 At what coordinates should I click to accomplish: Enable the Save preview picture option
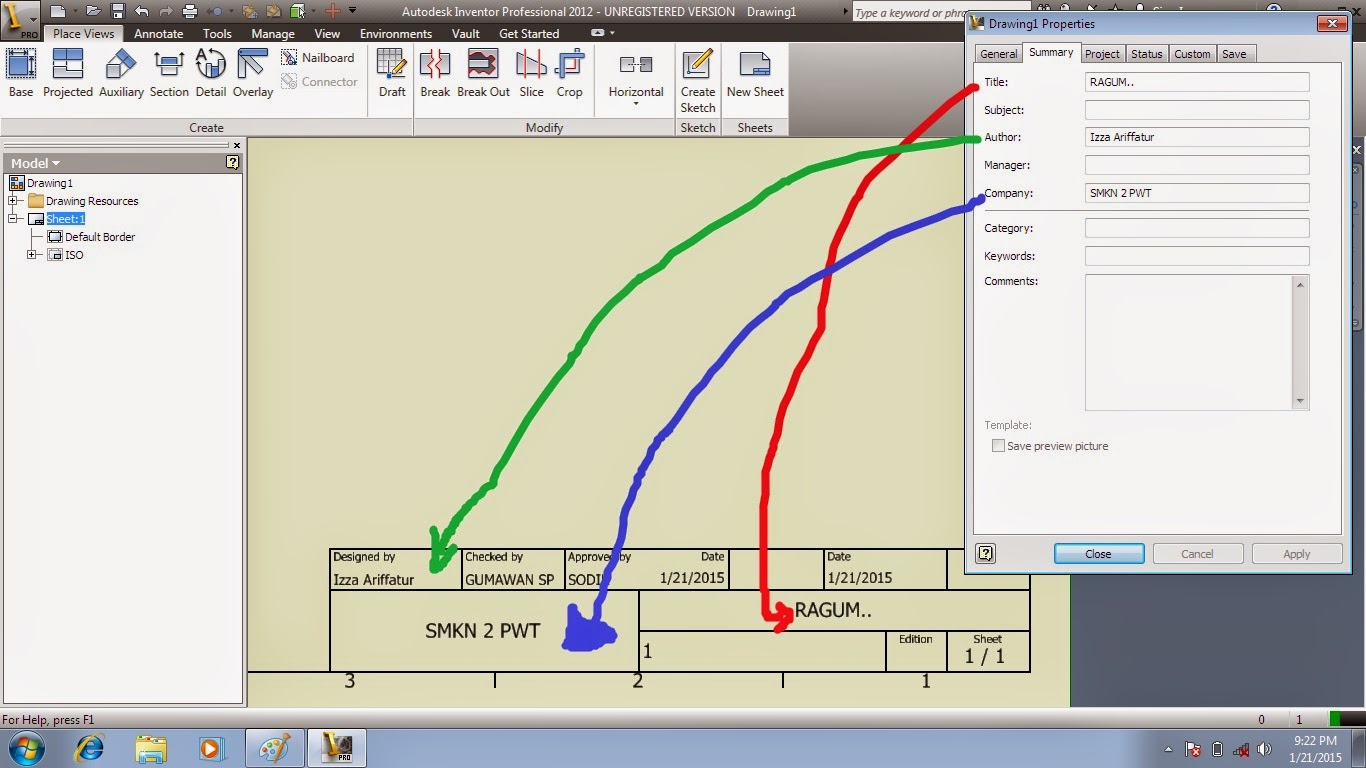click(997, 446)
